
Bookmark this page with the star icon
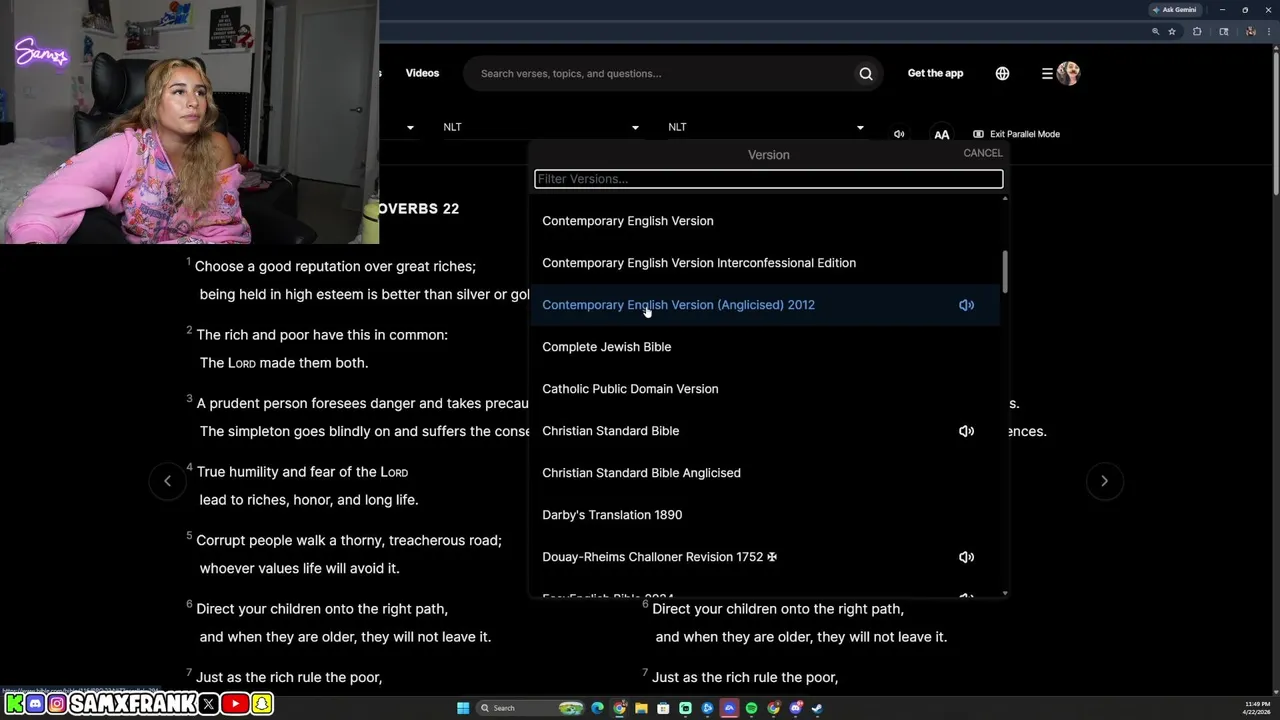1172,31
